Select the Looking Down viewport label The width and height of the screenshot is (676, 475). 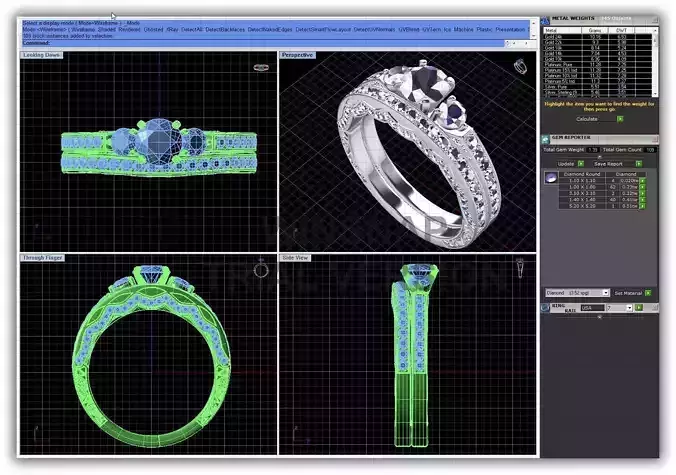click(x=41, y=55)
